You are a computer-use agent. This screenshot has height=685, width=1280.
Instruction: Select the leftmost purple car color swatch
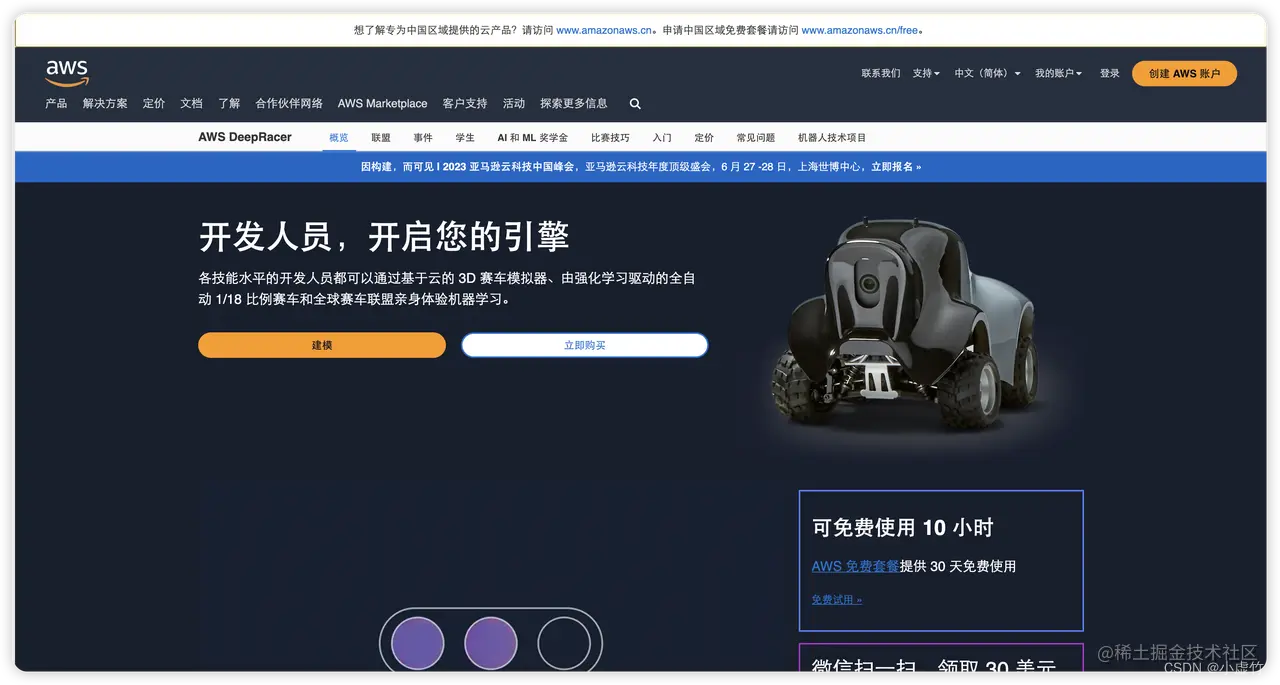coord(415,644)
